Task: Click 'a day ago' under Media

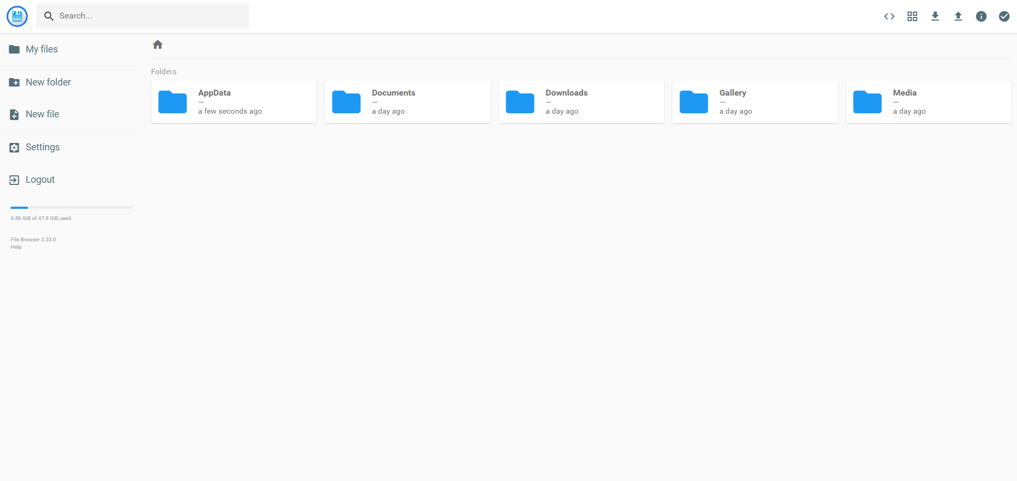Action: pyautogui.click(x=909, y=111)
